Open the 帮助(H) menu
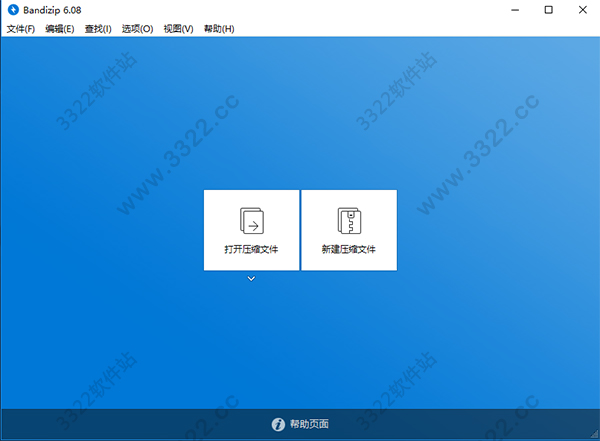The height and width of the screenshot is (441, 600). [x=219, y=29]
